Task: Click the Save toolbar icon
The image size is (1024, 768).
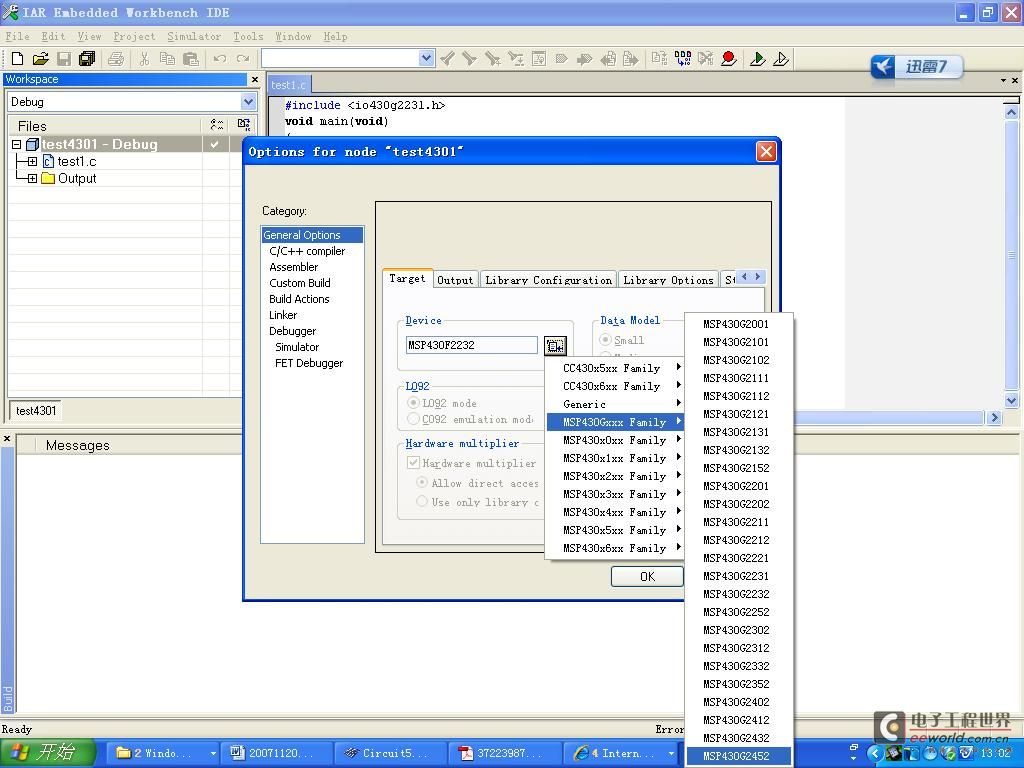Action: 64,59
